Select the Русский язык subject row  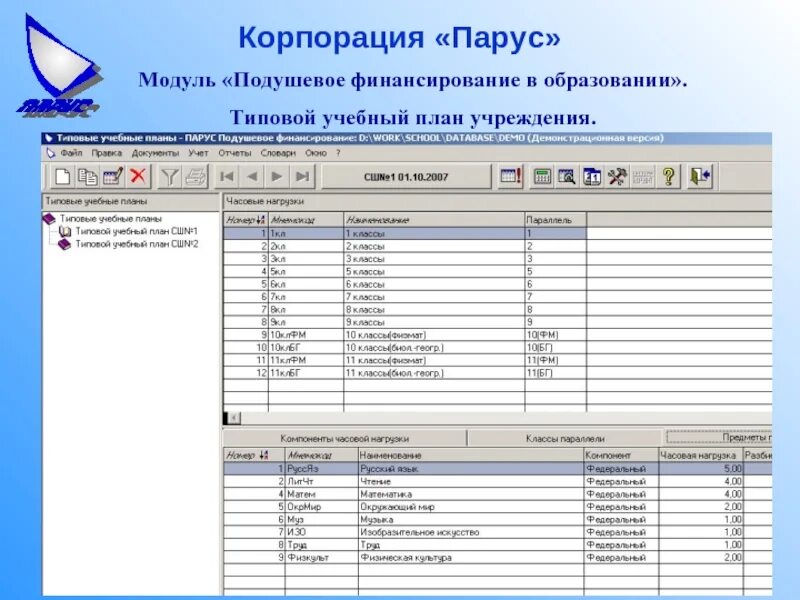(x=497, y=469)
